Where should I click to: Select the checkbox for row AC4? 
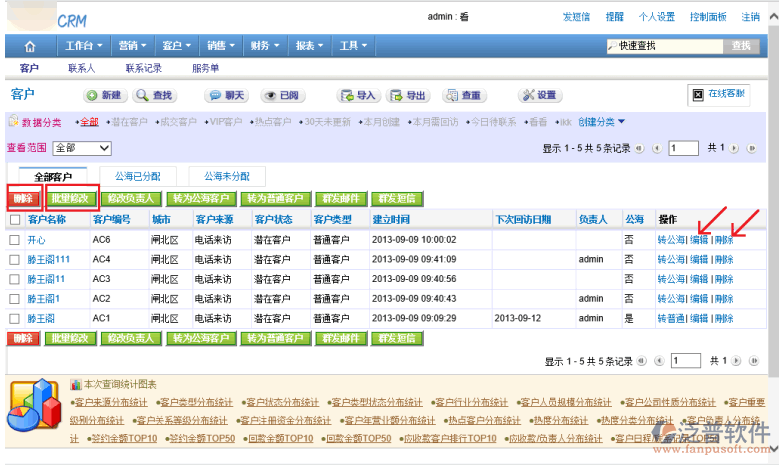click(x=15, y=259)
